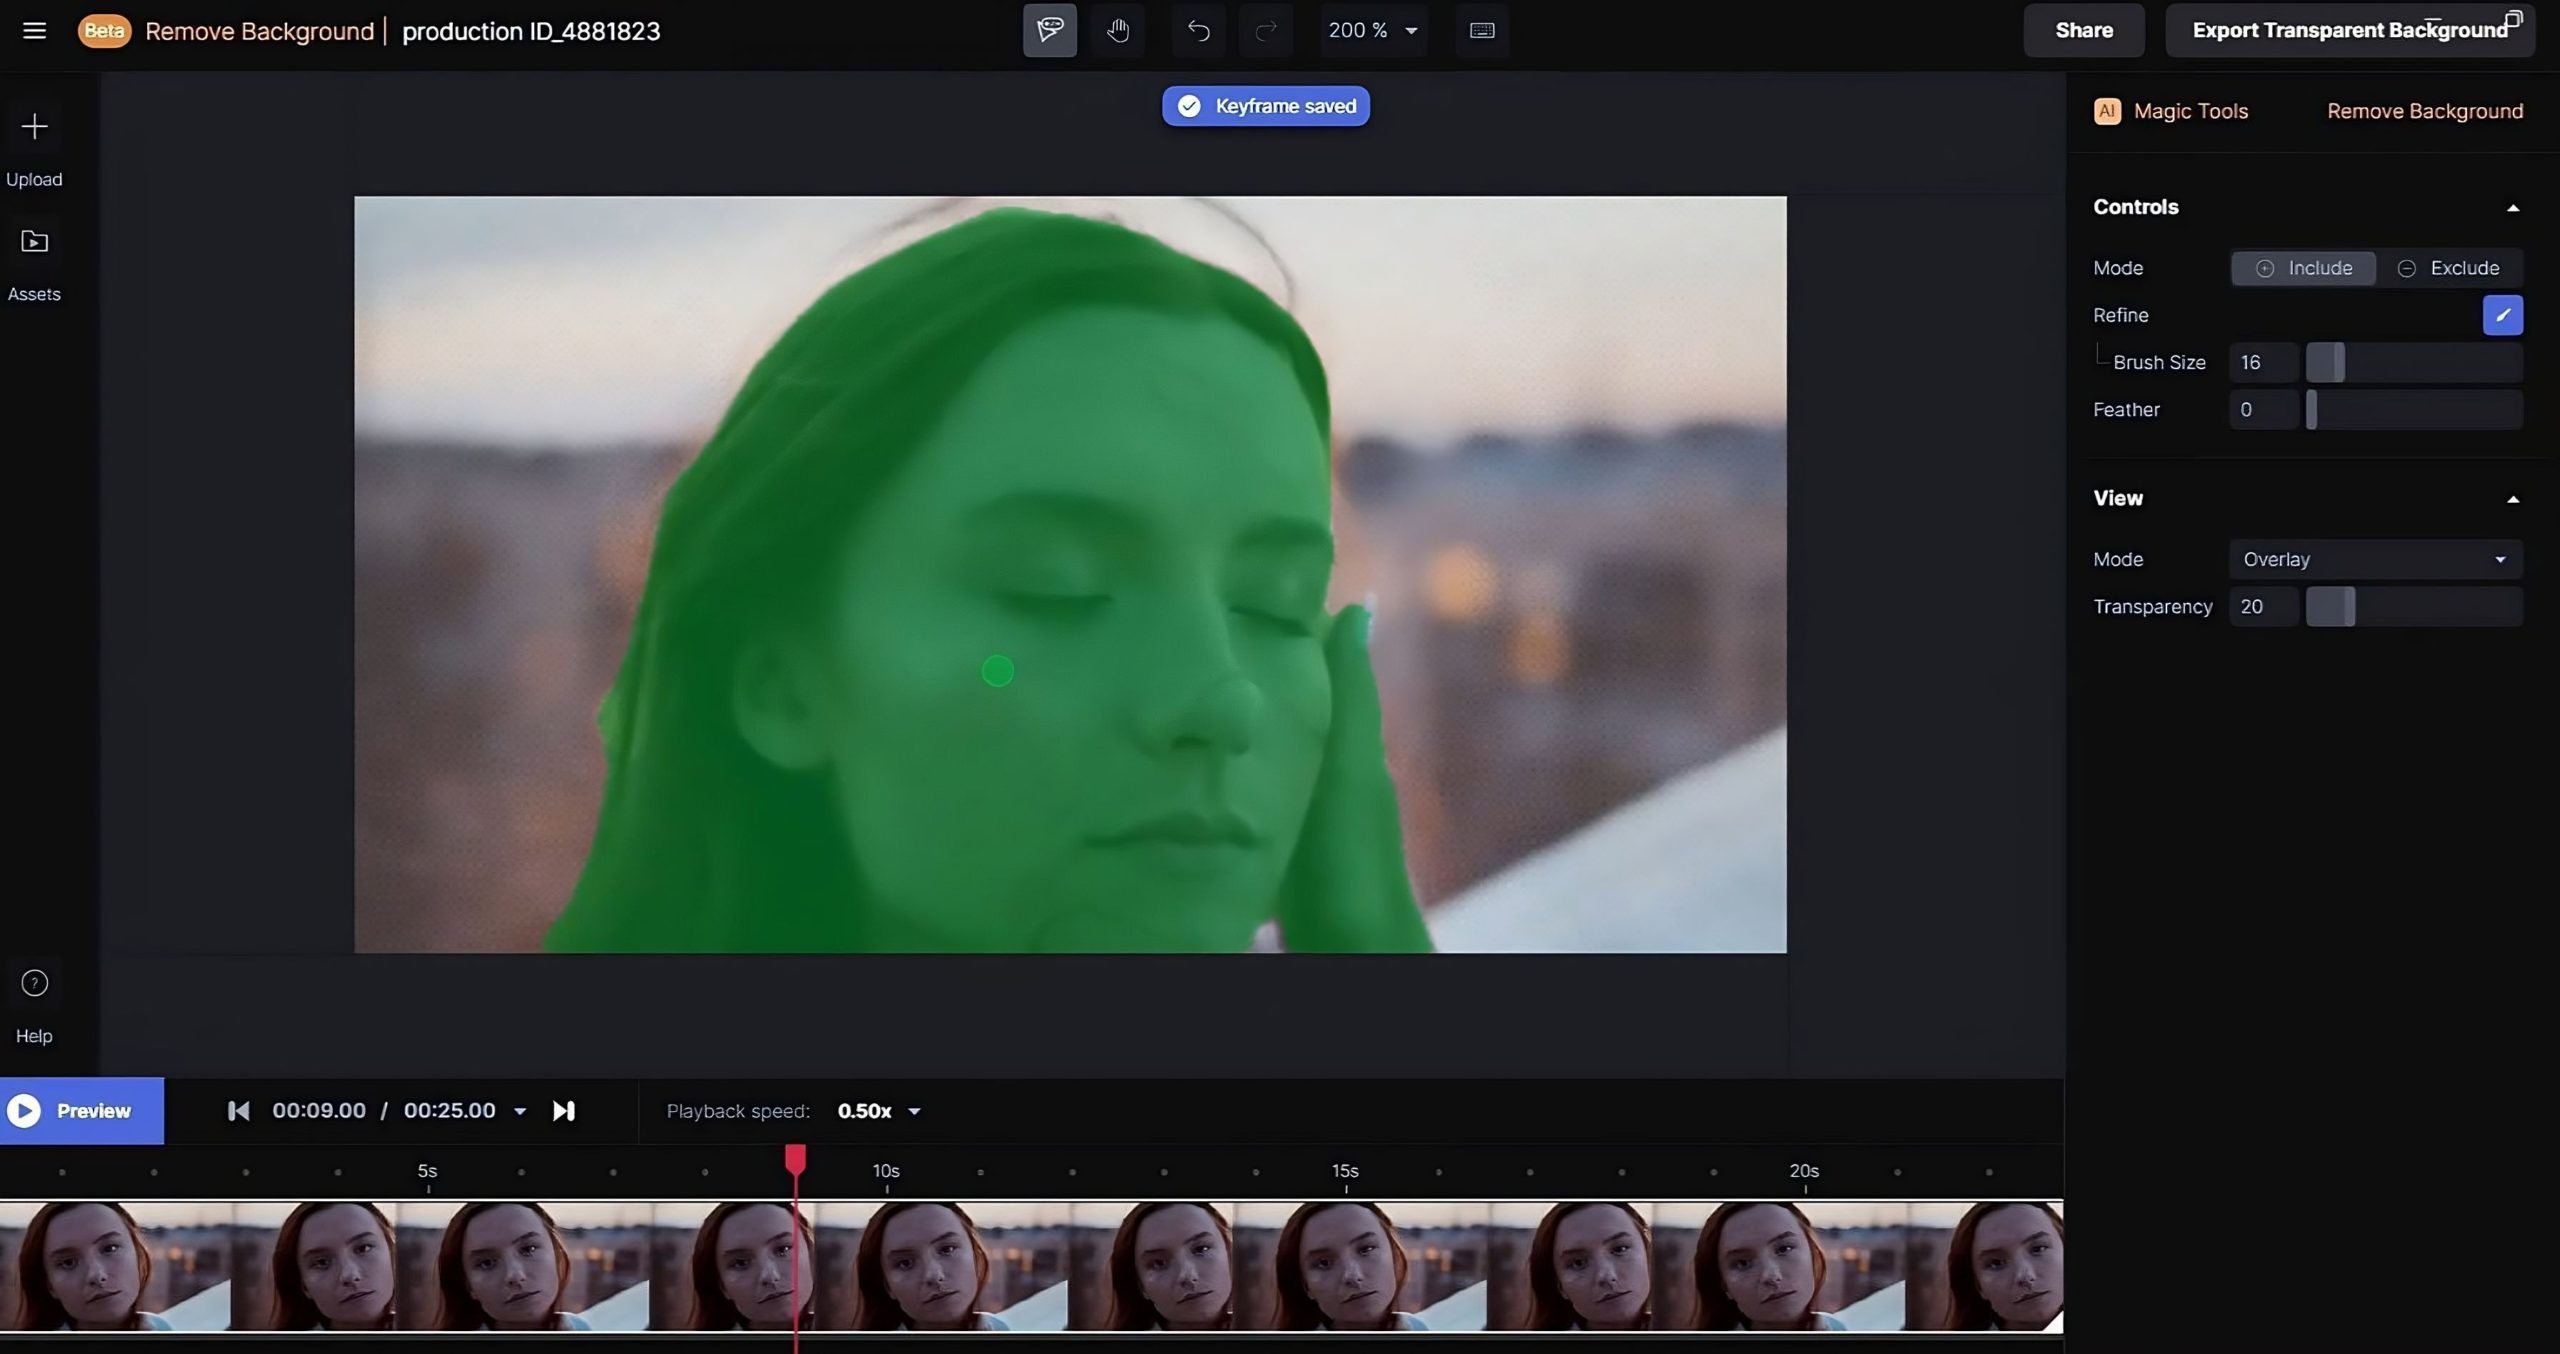The width and height of the screenshot is (2560, 1354).
Task: Open the Remove Background tab
Action: (2424, 111)
